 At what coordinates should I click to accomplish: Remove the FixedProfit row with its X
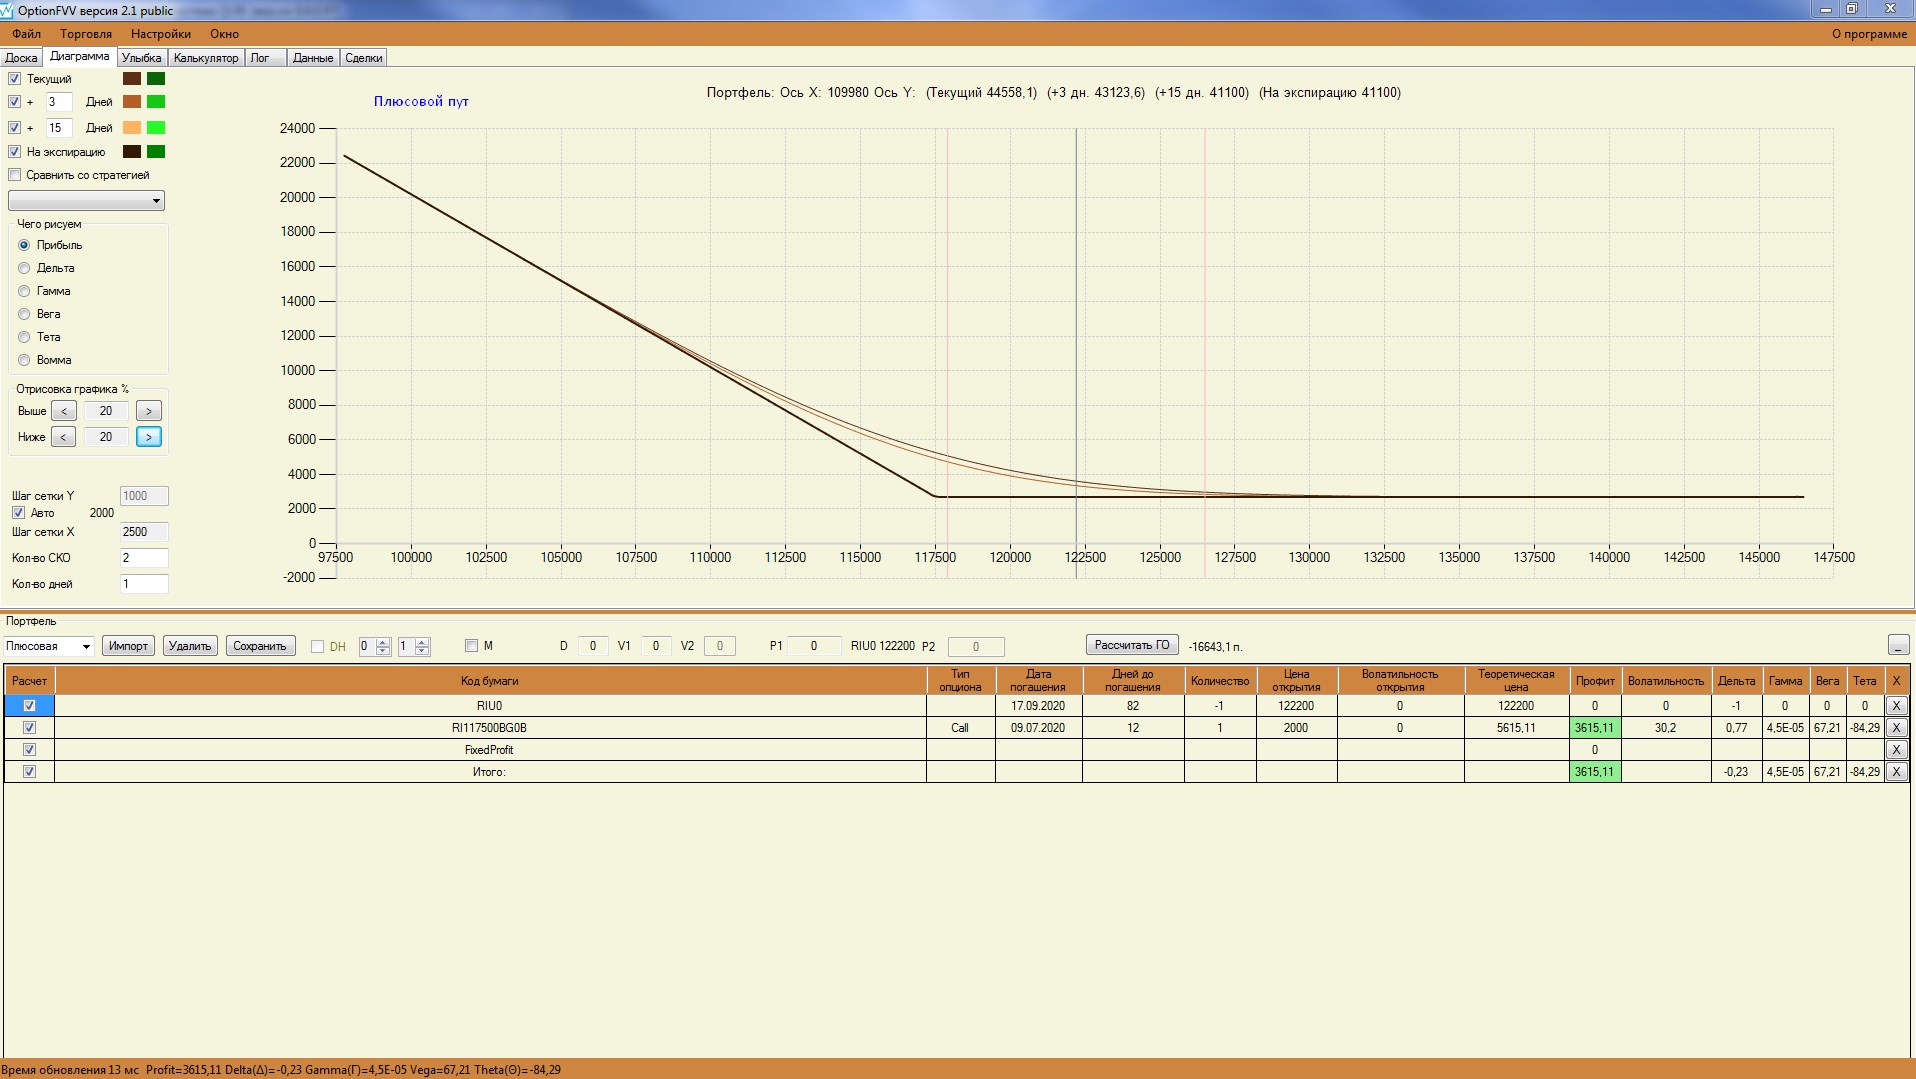coord(1896,750)
